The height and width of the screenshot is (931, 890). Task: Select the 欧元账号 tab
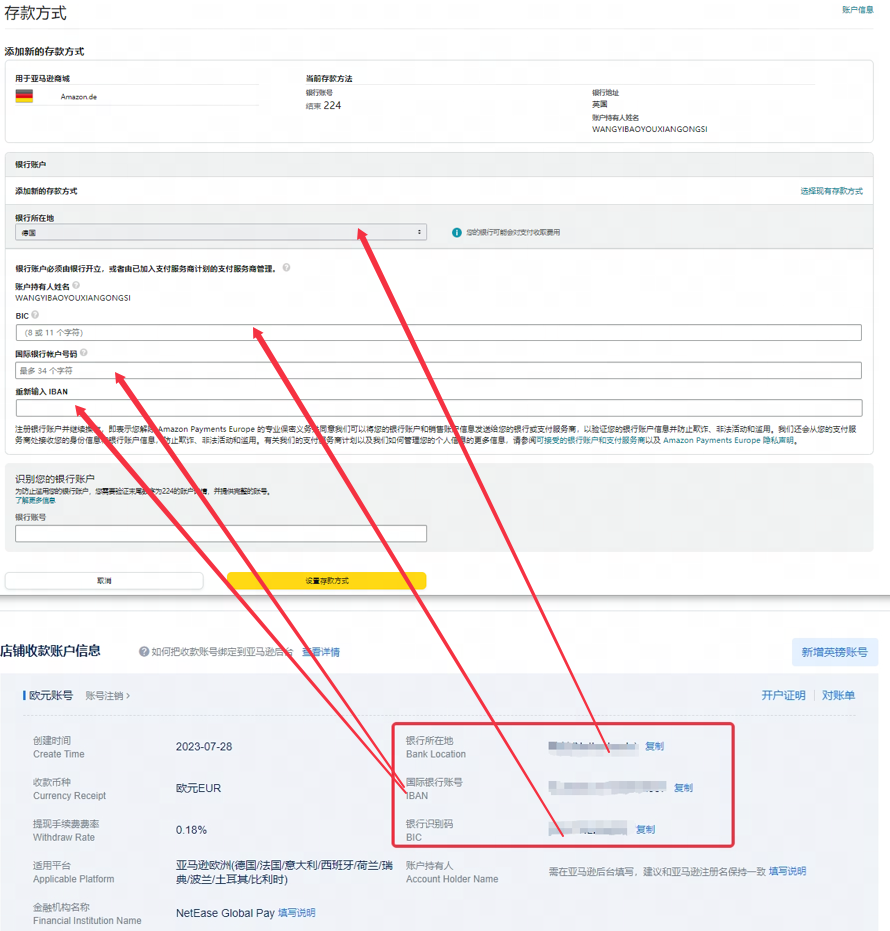coord(51,696)
